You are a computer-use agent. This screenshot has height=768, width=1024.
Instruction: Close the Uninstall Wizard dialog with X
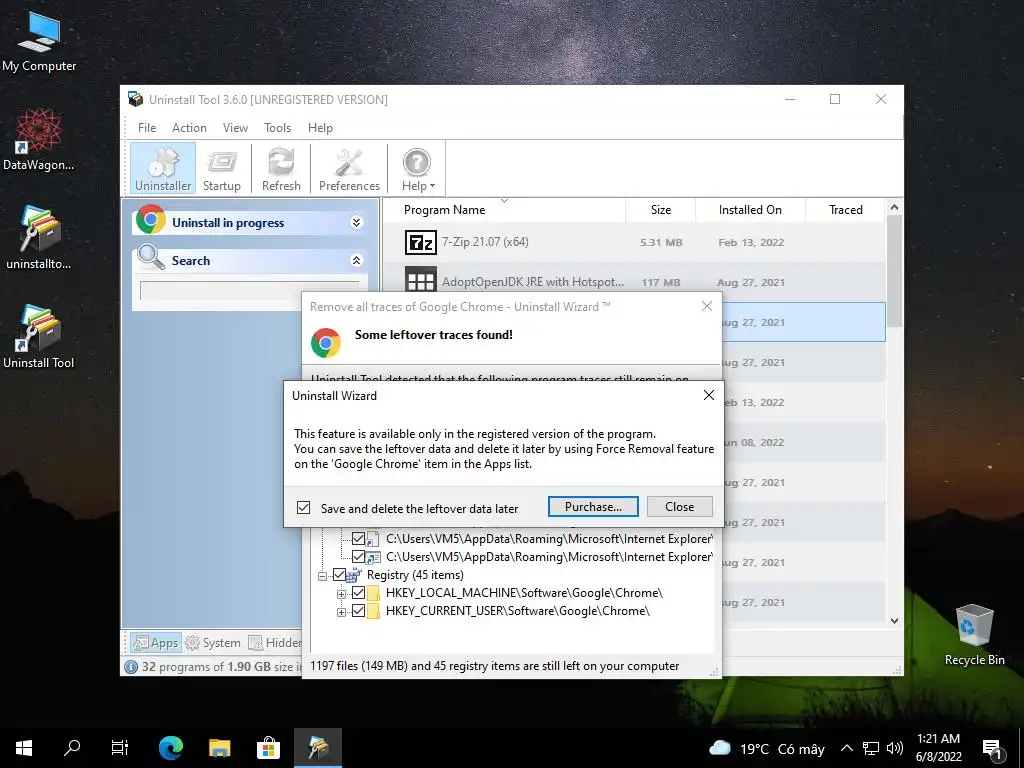[709, 395]
